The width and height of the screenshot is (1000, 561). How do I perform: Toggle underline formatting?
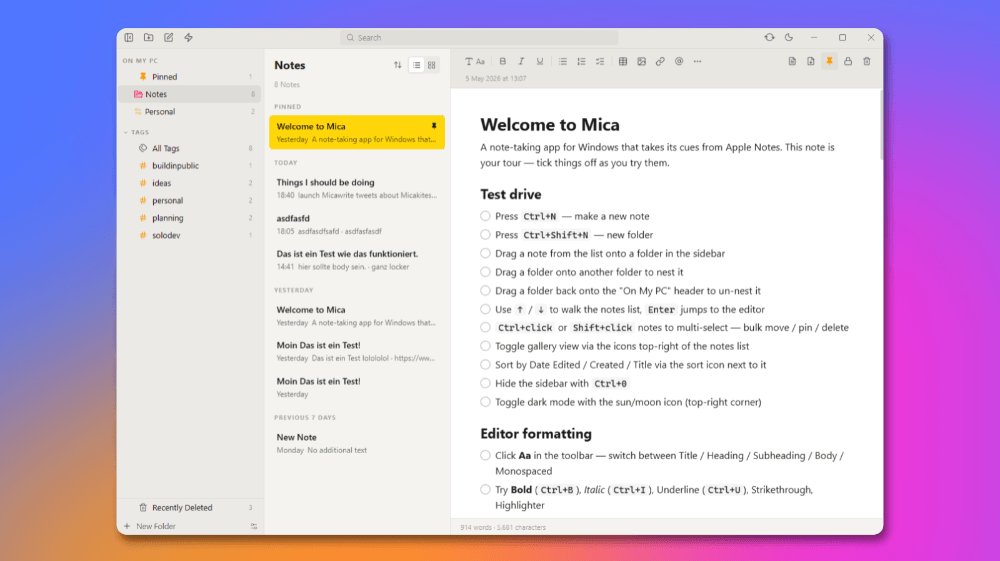(x=540, y=62)
